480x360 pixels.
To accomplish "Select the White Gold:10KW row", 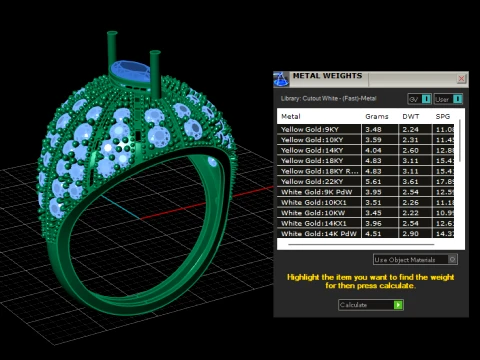I will tap(365, 213).
